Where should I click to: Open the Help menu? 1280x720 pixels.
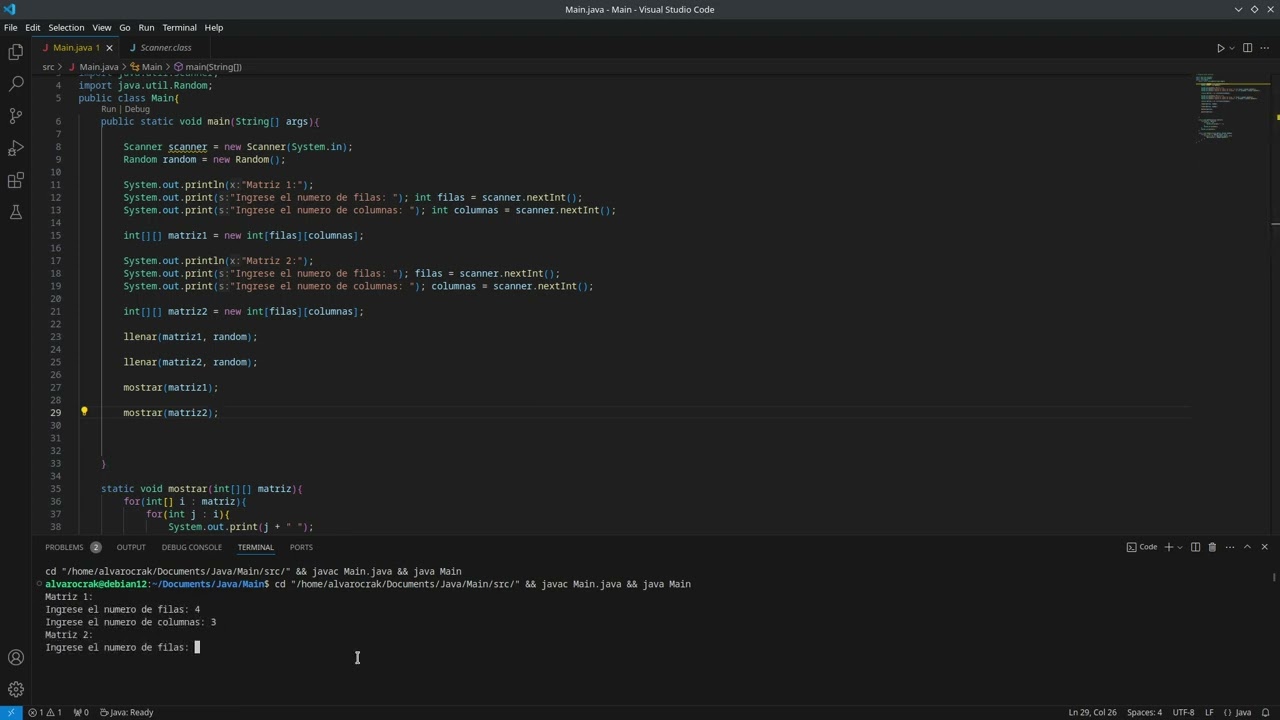(x=214, y=28)
